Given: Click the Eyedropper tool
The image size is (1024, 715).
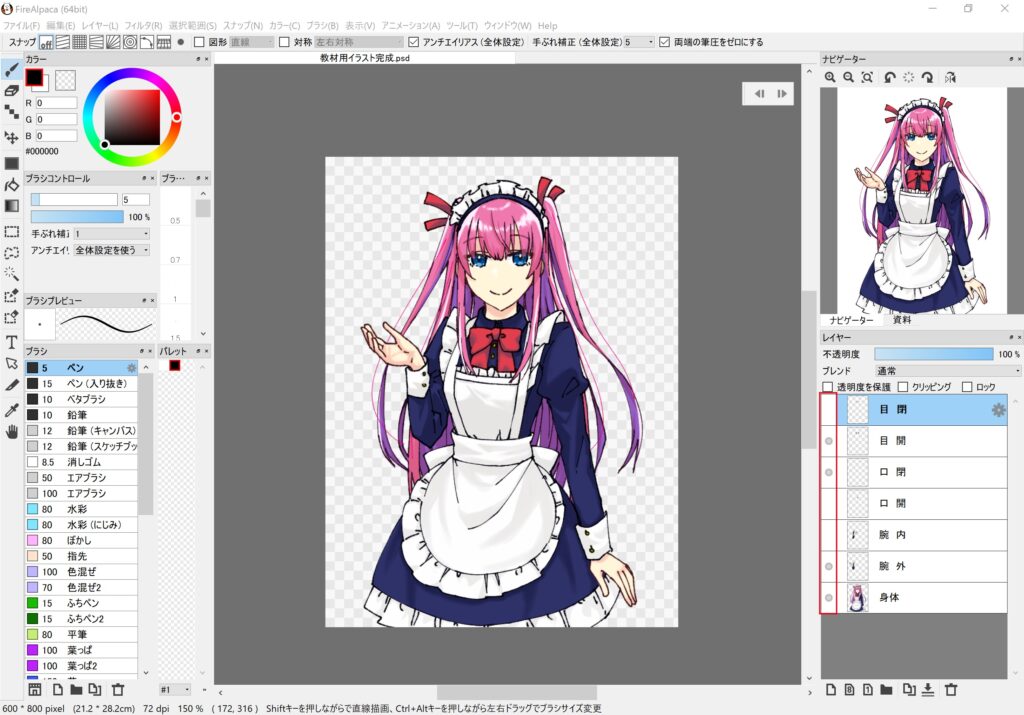Looking at the screenshot, I should pyautogui.click(x=12, y=410).
